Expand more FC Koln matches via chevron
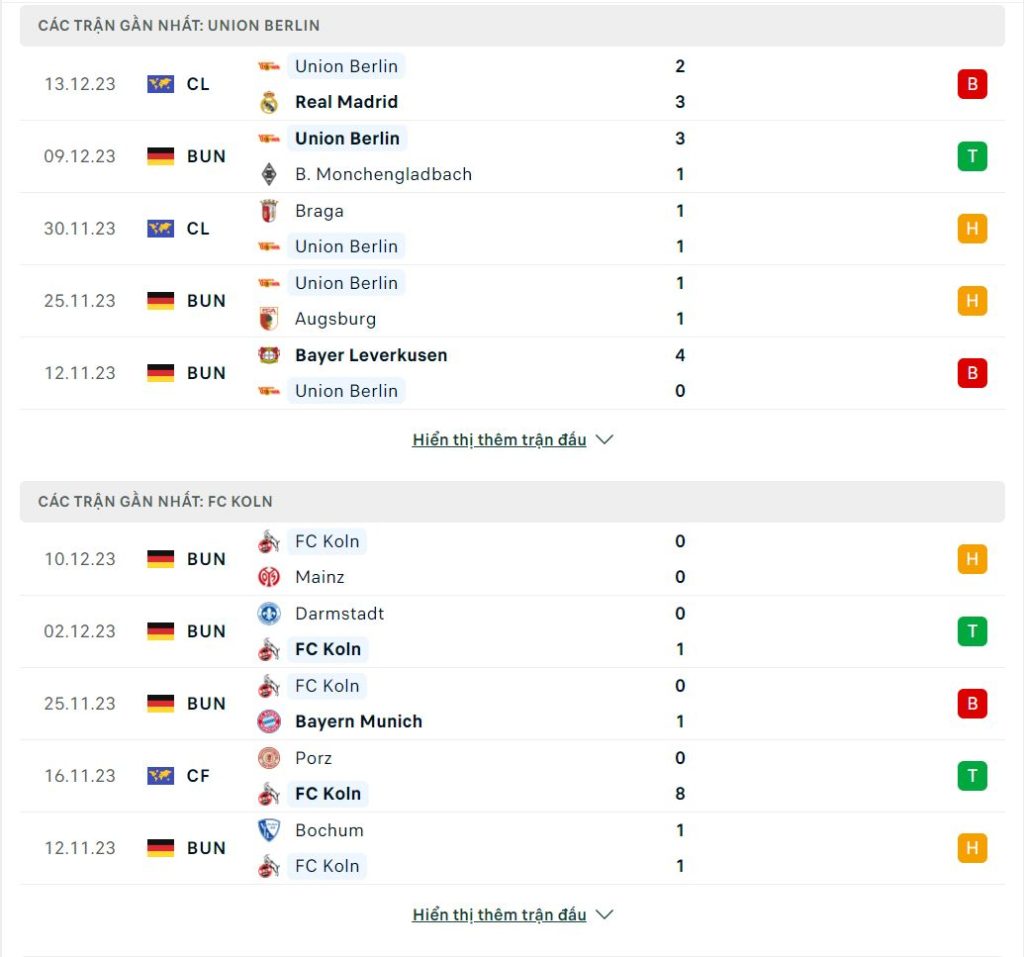 click(605, 915)
